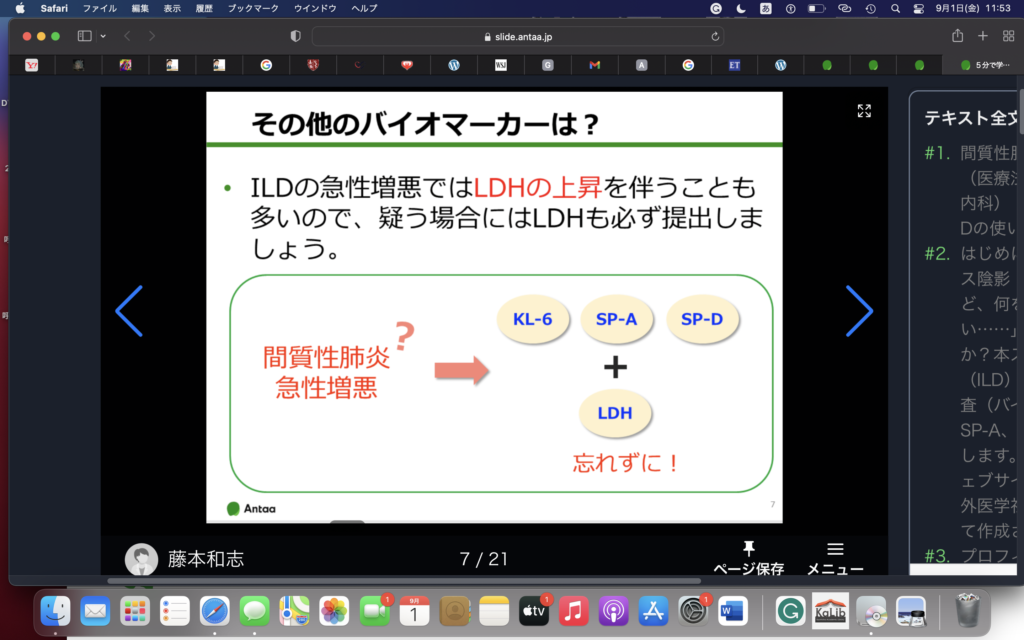
Task: Toggle the Safari sidebar
Action: pos(84,36)
